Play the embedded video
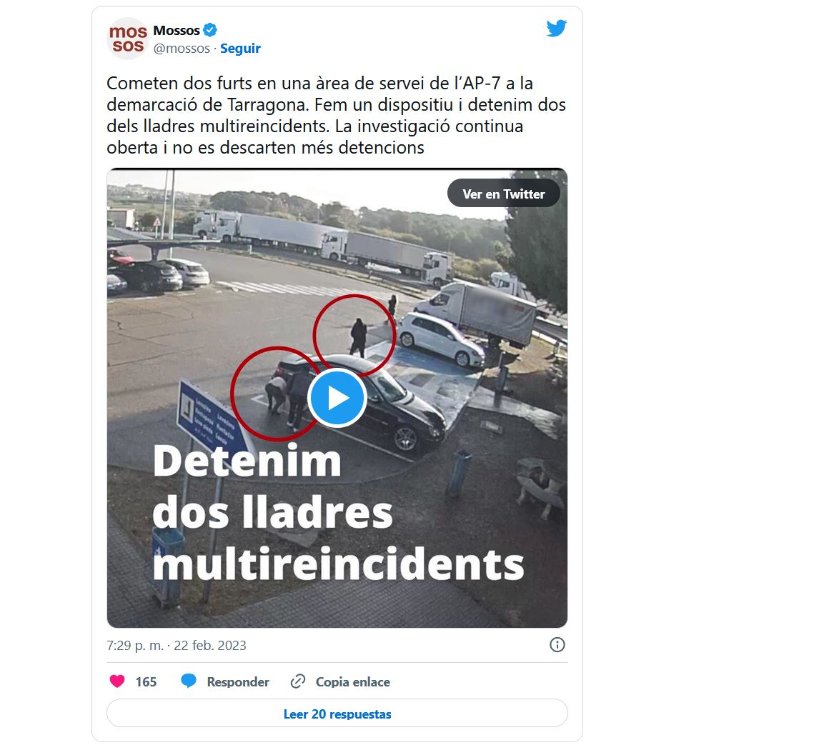Image resolution: width=824 pixels, height=750 pixels. click(337, 398)
